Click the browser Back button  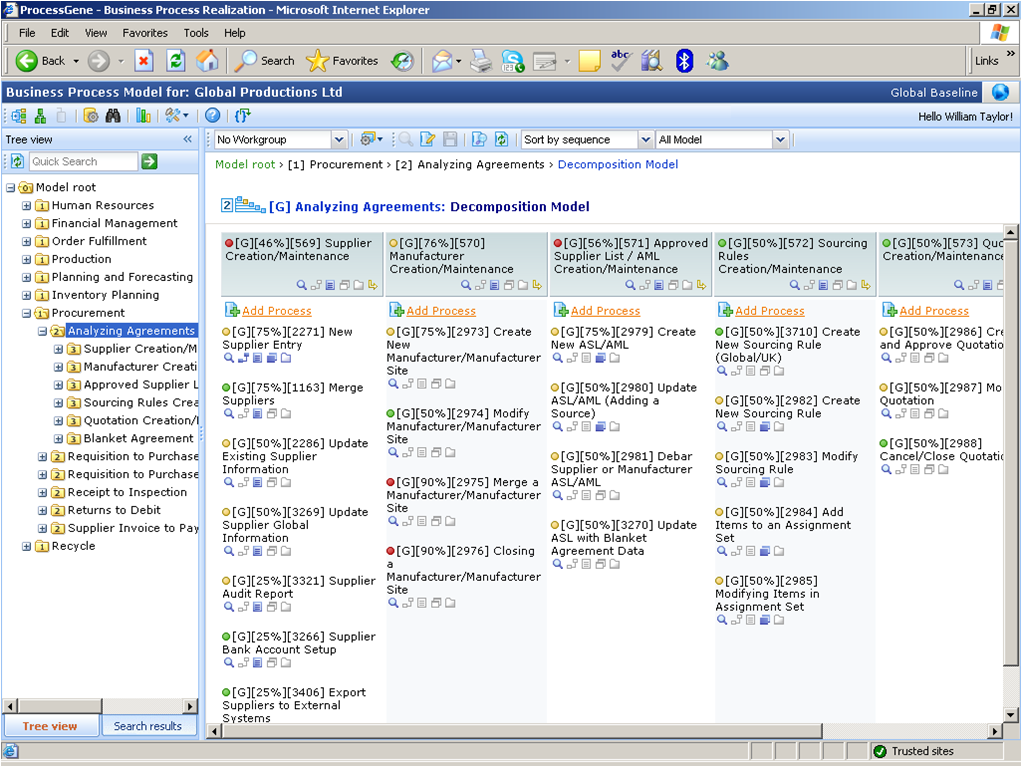click(x=40, y=61)
